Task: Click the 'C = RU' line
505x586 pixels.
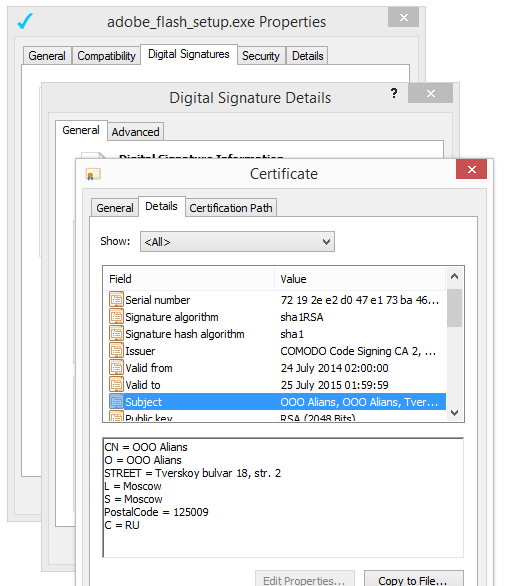Action: click(122, 525)
